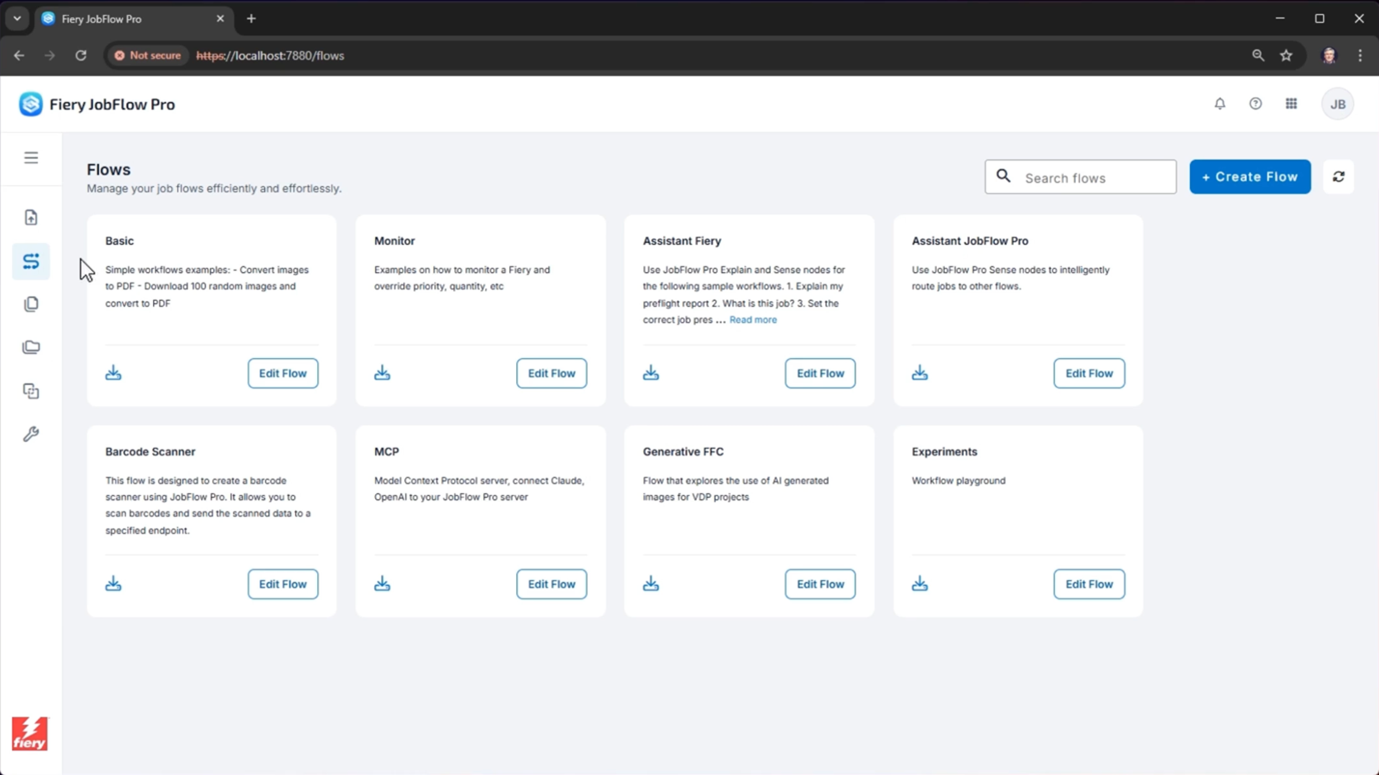Click Edit Flow for Barcode Scanner

pyautogui.click(x=282, y=584)
